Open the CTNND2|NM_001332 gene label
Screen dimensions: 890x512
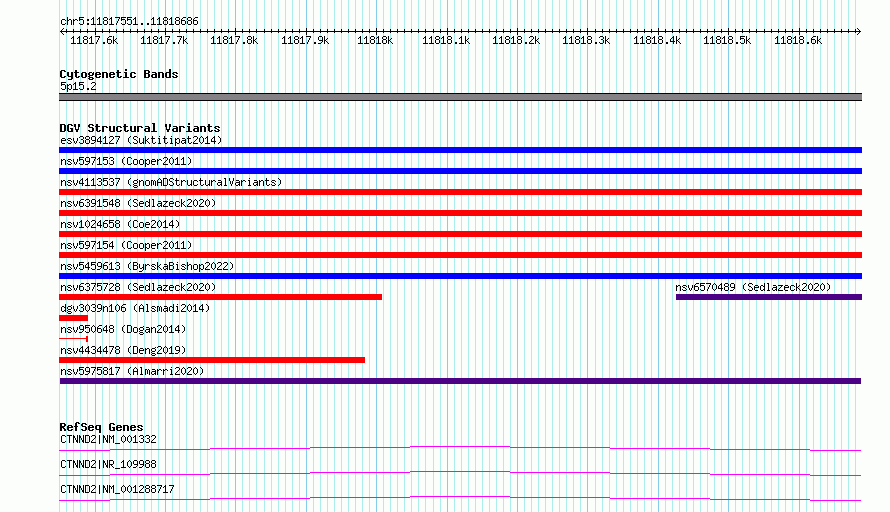click(108, 439)
